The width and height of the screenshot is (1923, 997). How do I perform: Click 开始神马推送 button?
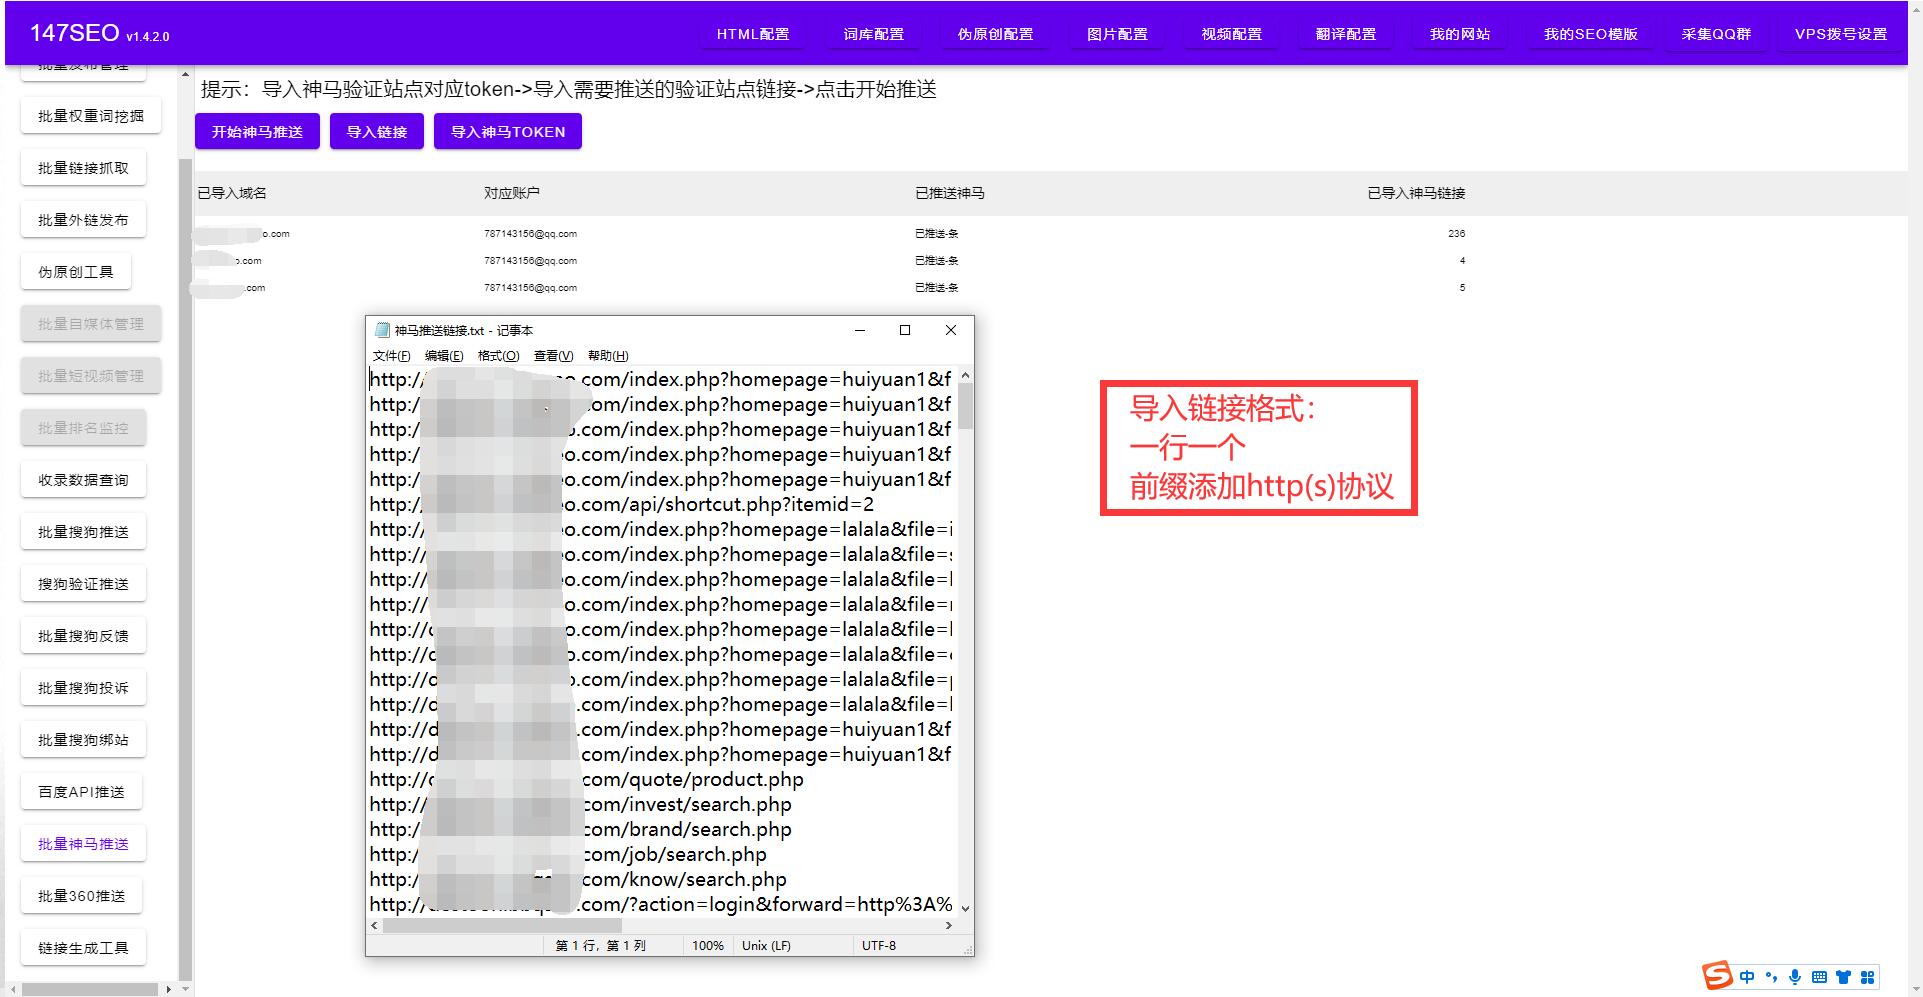pyautogui.click(x=257, y=132)
